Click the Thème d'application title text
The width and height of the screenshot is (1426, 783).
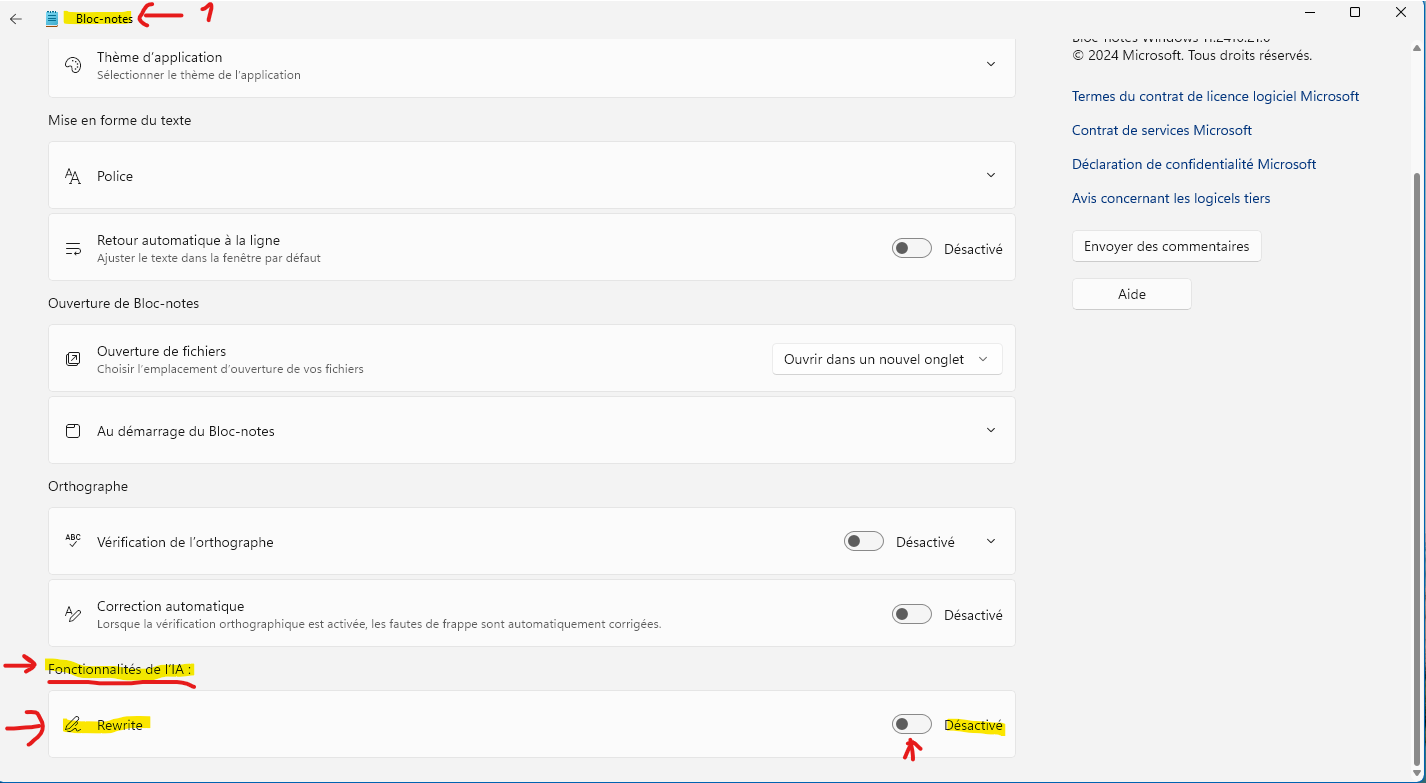(x=159, y=57)
